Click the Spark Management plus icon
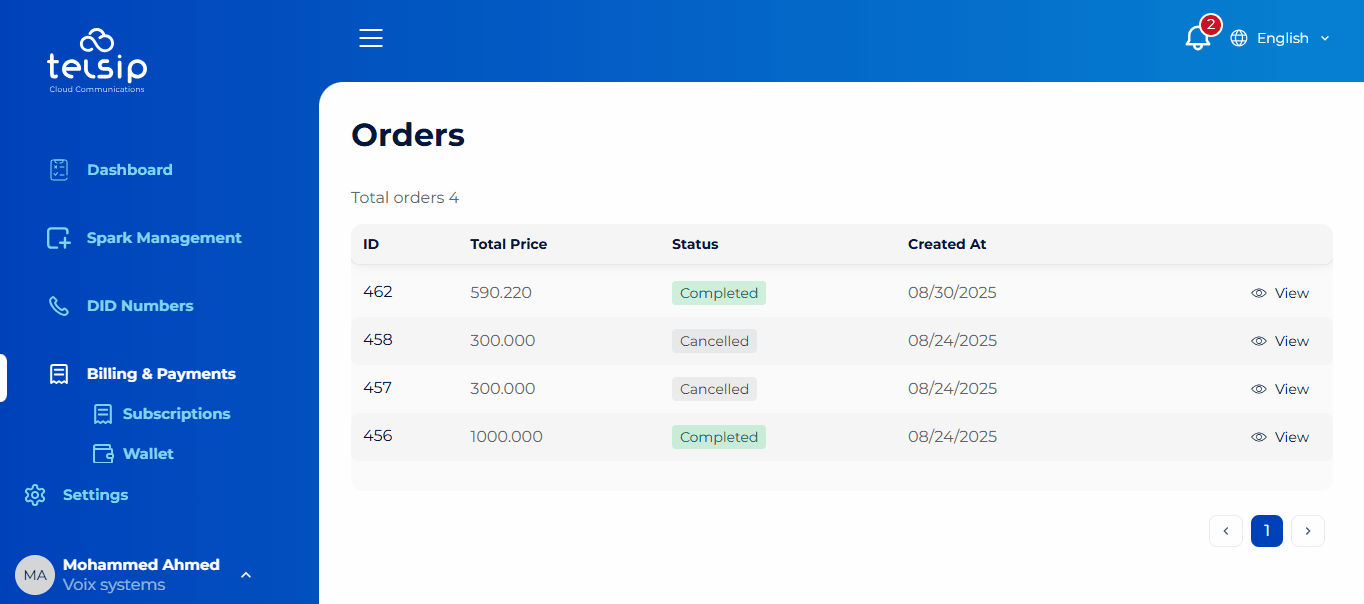Screen dimensions: 1364x604 click(x=59, y=238)
